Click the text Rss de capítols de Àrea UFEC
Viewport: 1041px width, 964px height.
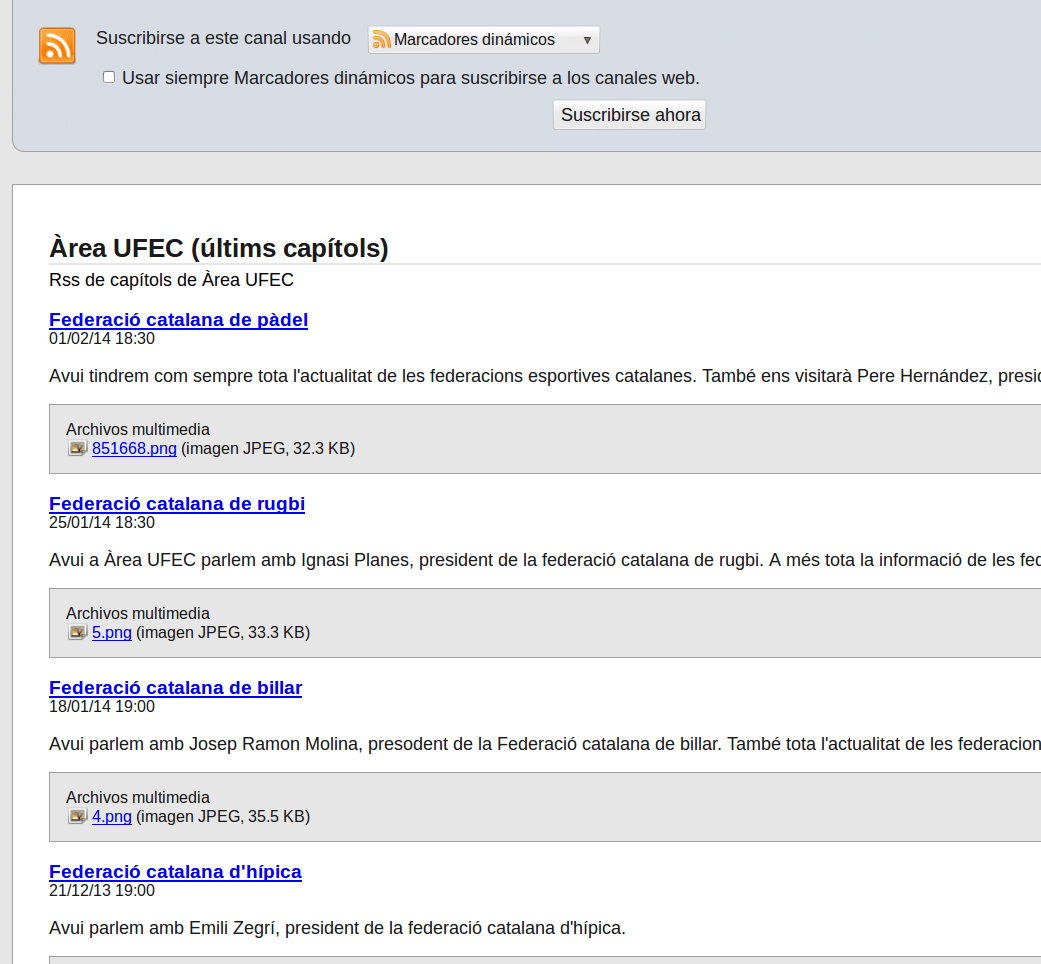tap(171, 280)
